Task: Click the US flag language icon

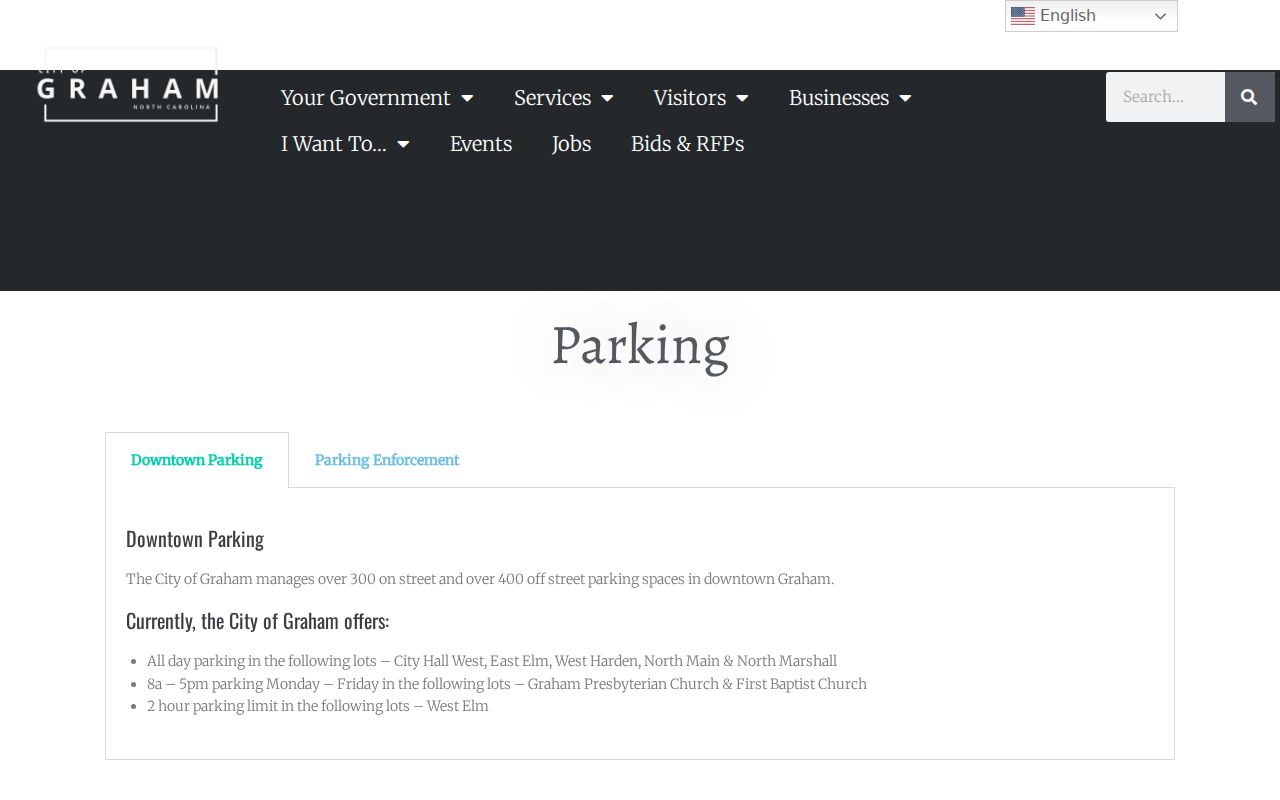Action: coord(1022,16)
